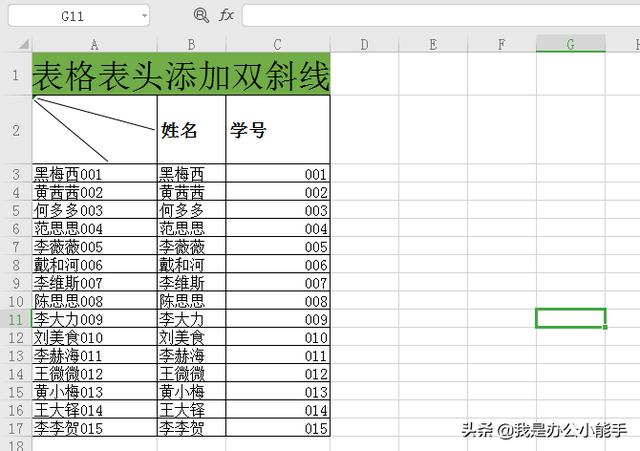Click name cell 何多多 in column B
The image size is (640, 451).
click(x=191, y=210)
